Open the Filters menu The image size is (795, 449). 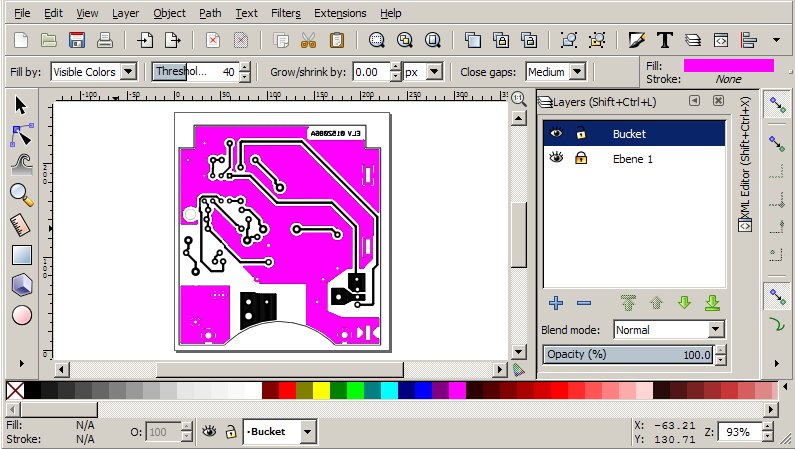click(285, 13)
